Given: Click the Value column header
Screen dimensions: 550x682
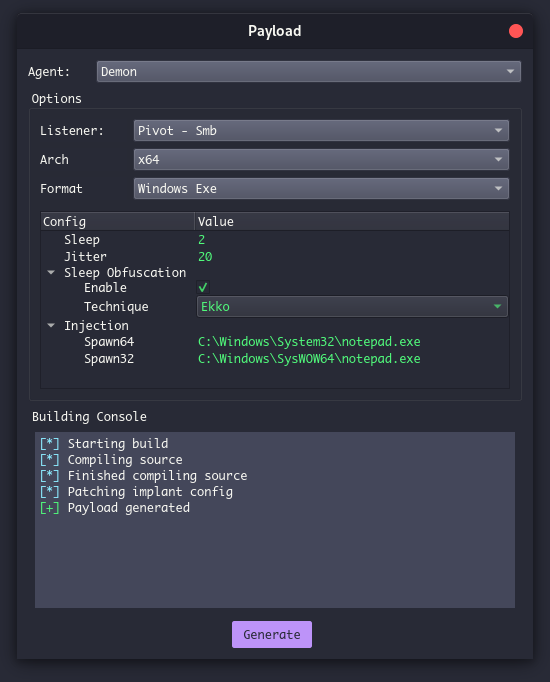Looking at the screenshot, I should pos(352,222).
